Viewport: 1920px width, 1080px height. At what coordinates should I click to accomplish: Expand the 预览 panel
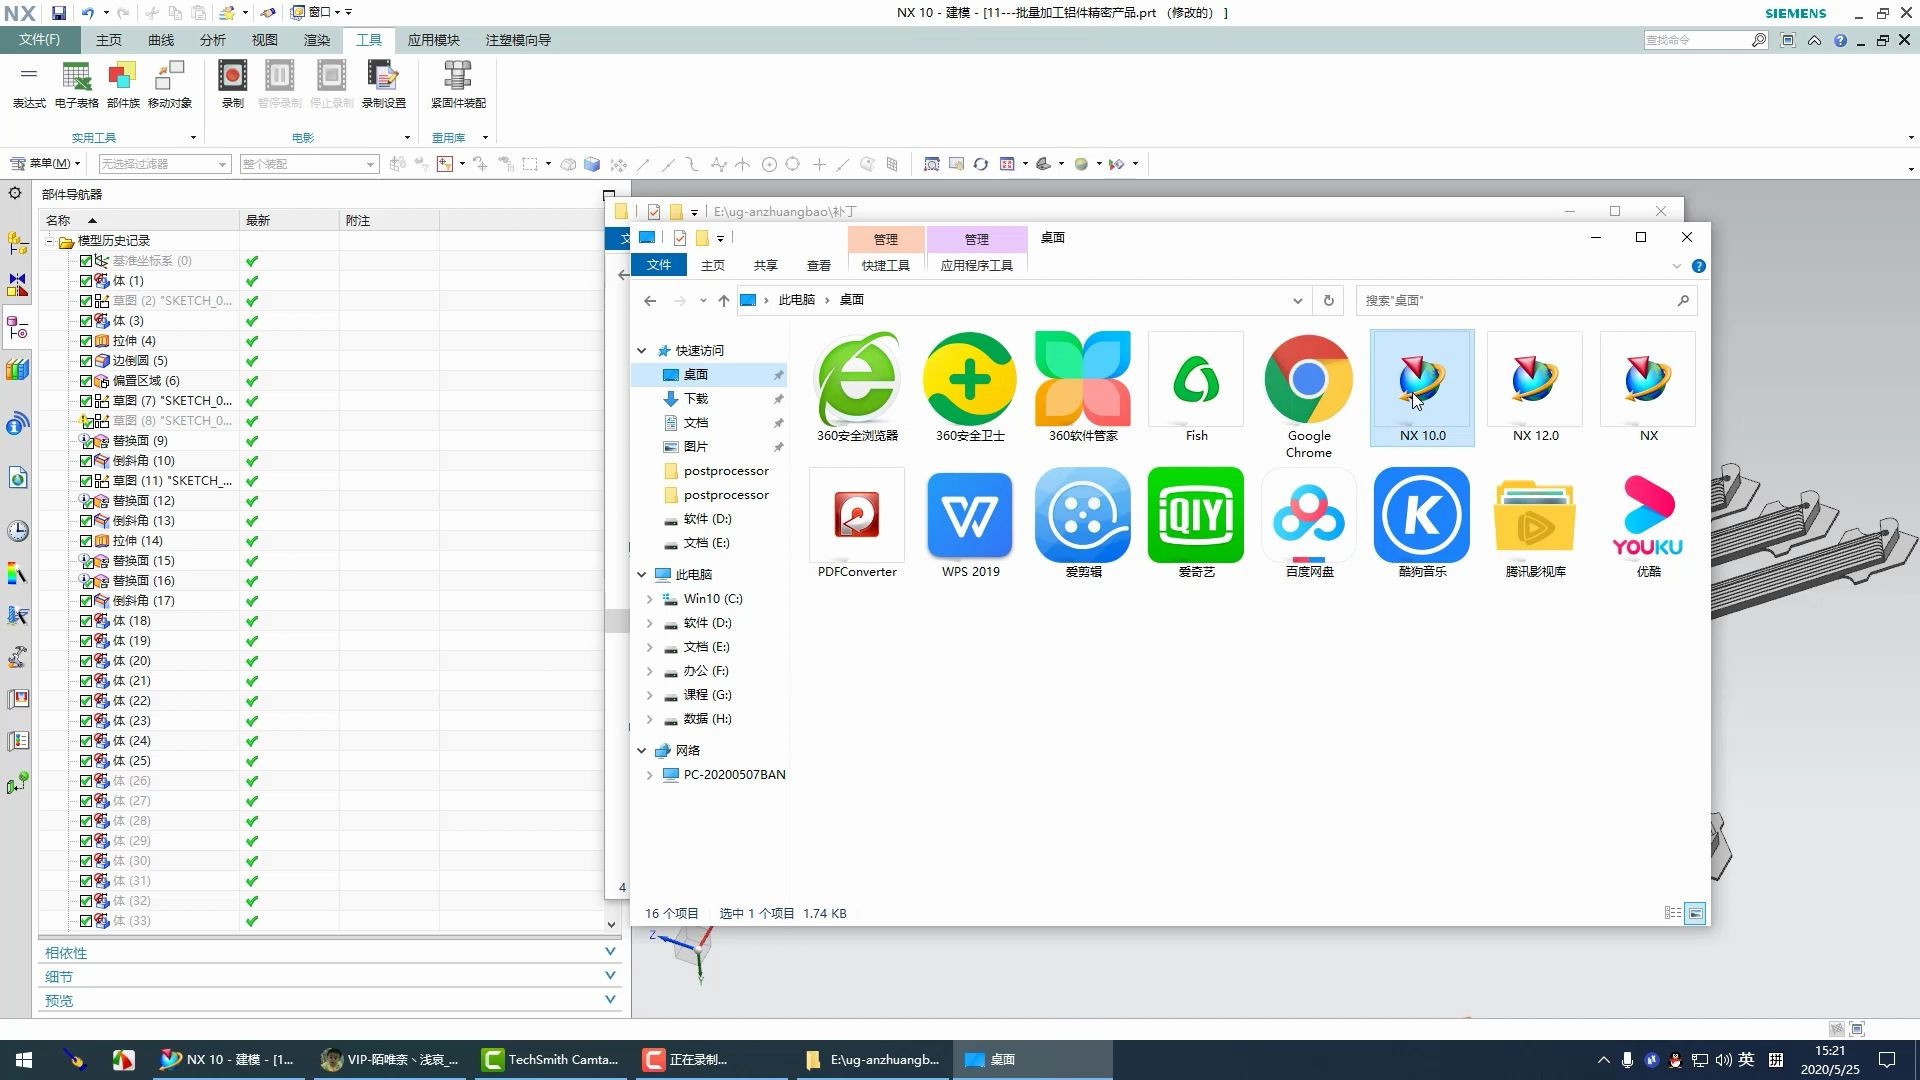[610, 999]
